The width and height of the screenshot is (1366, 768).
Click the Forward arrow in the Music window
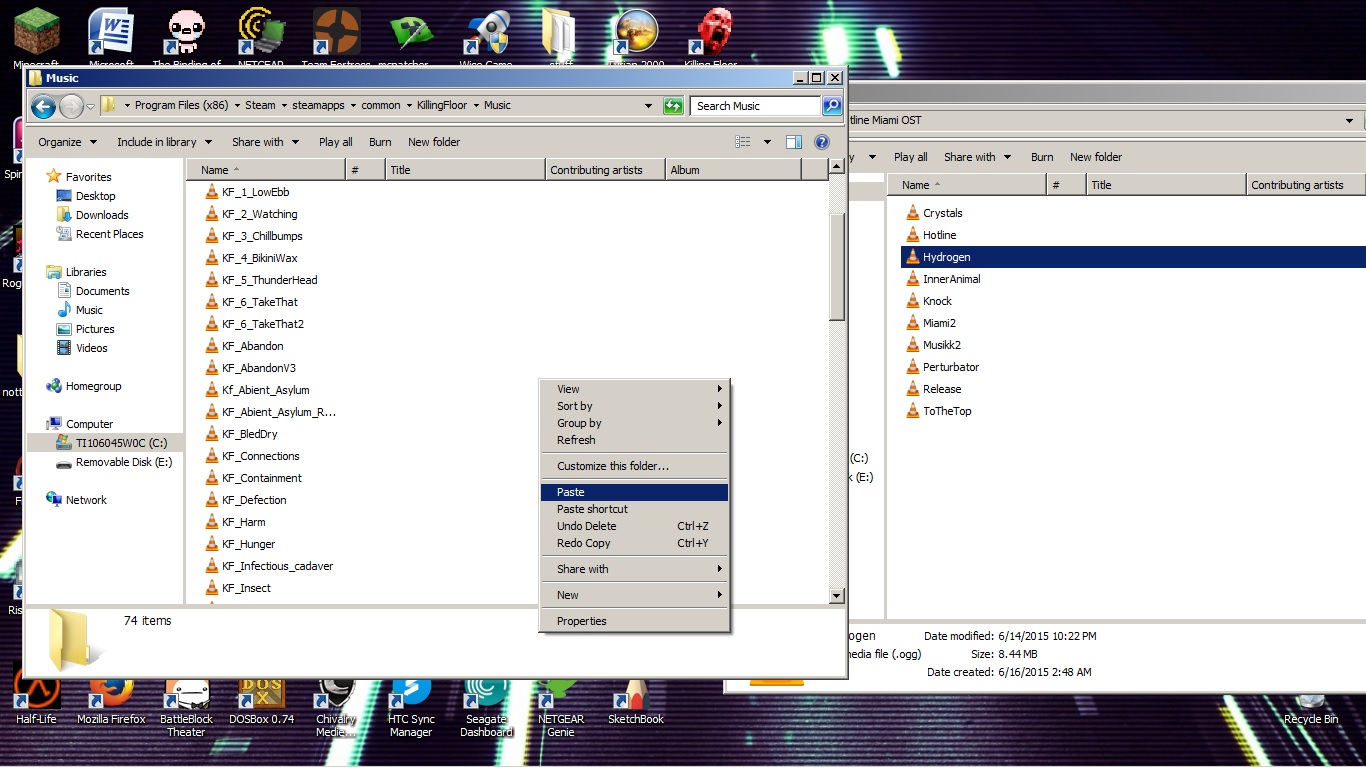pyautogui.click(x=71, y=106)
